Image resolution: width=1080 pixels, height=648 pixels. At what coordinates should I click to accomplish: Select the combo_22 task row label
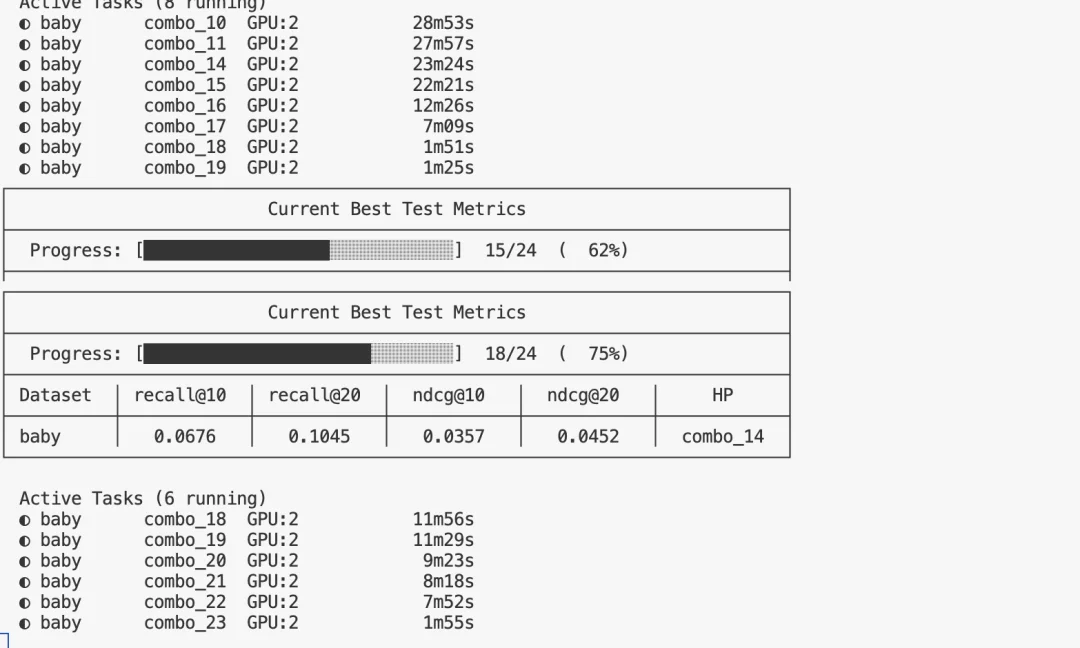click(x=185, y=602)
